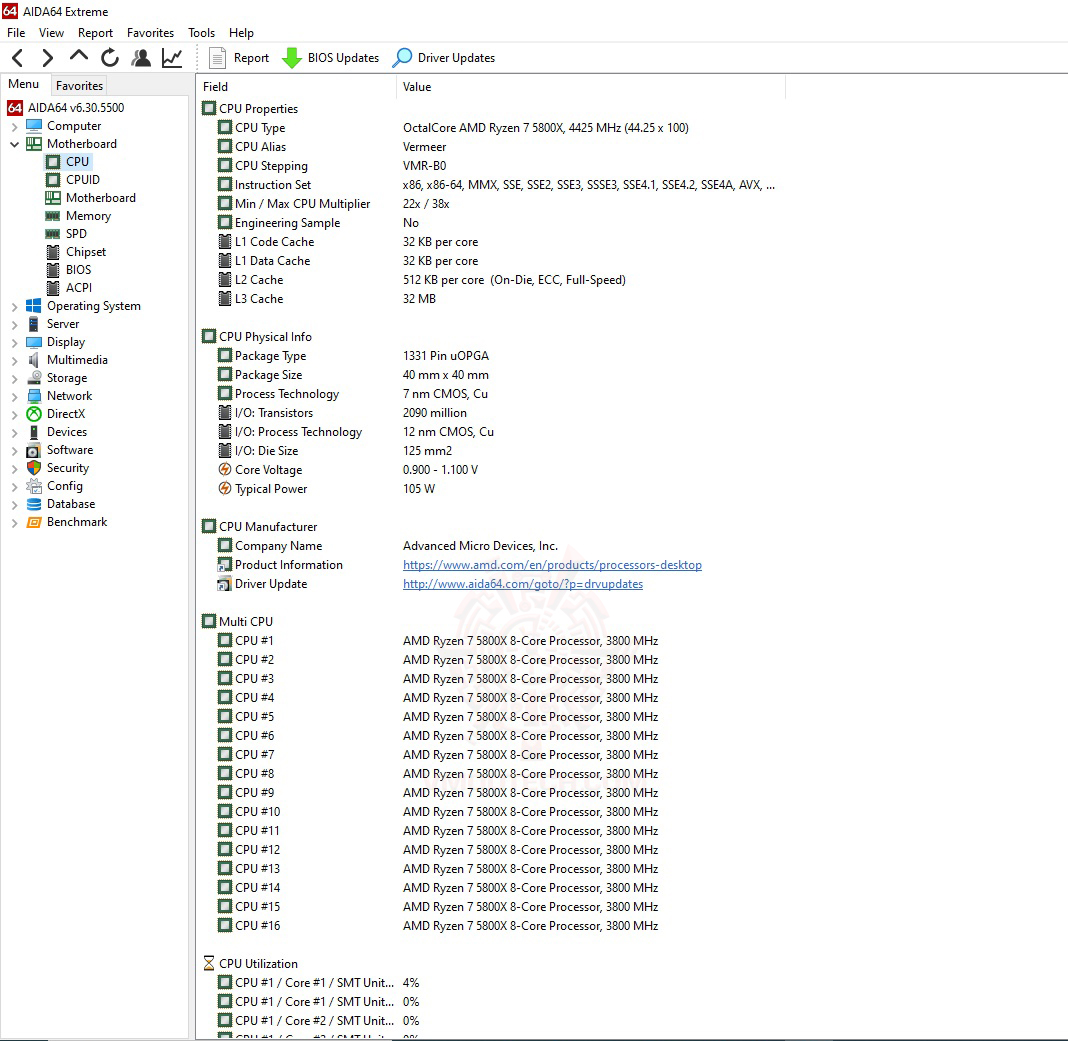Open the Favorites menu
1068x1041 pixels.
coord(151,33)
